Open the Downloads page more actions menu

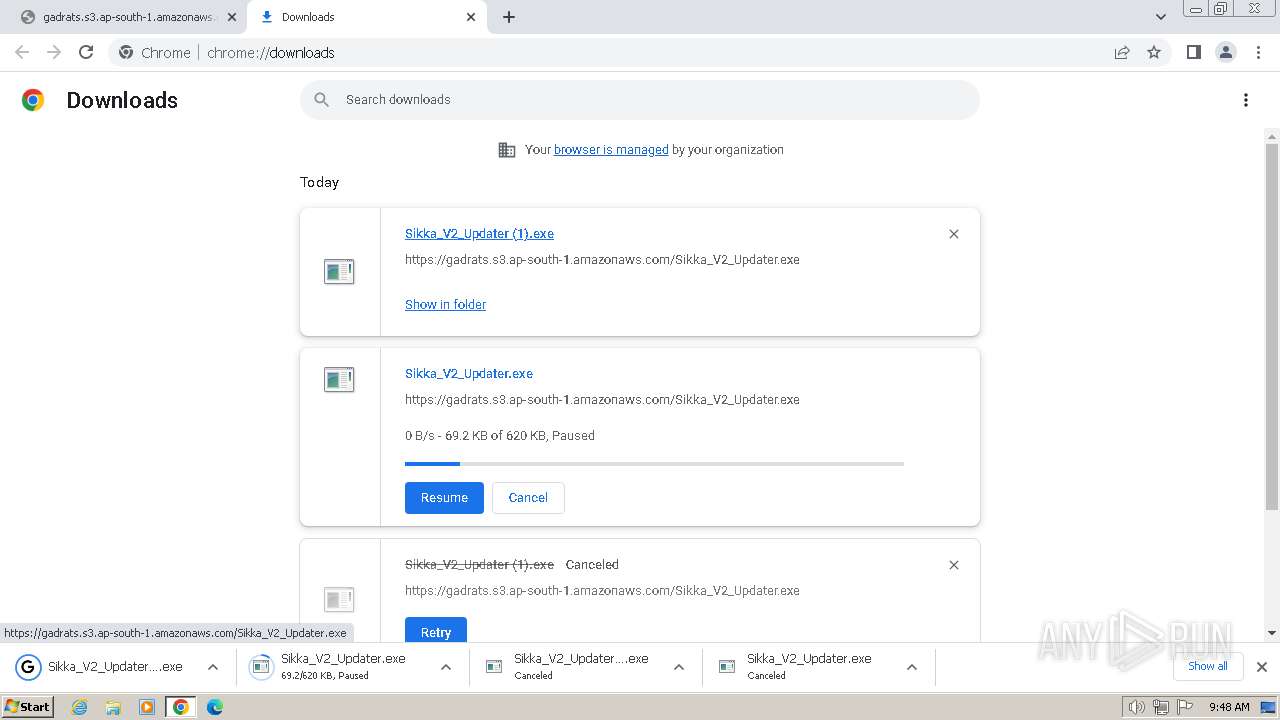(x=1246, y=100)
